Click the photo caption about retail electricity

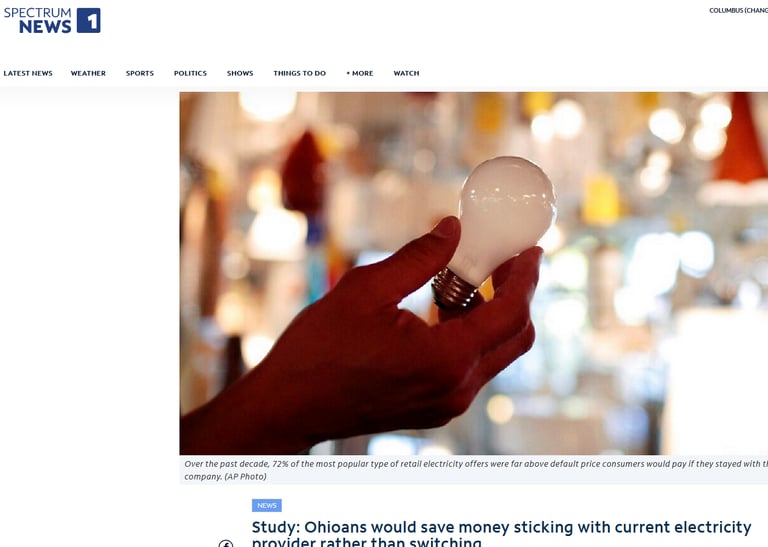474,470
